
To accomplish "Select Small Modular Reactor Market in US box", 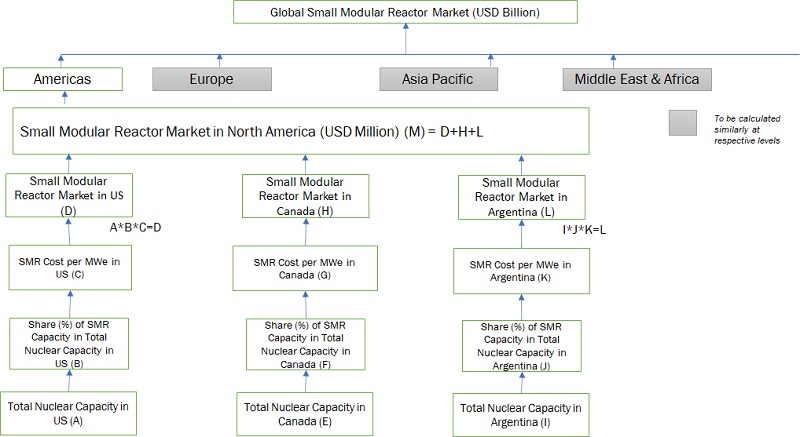I will coord(69,197).
